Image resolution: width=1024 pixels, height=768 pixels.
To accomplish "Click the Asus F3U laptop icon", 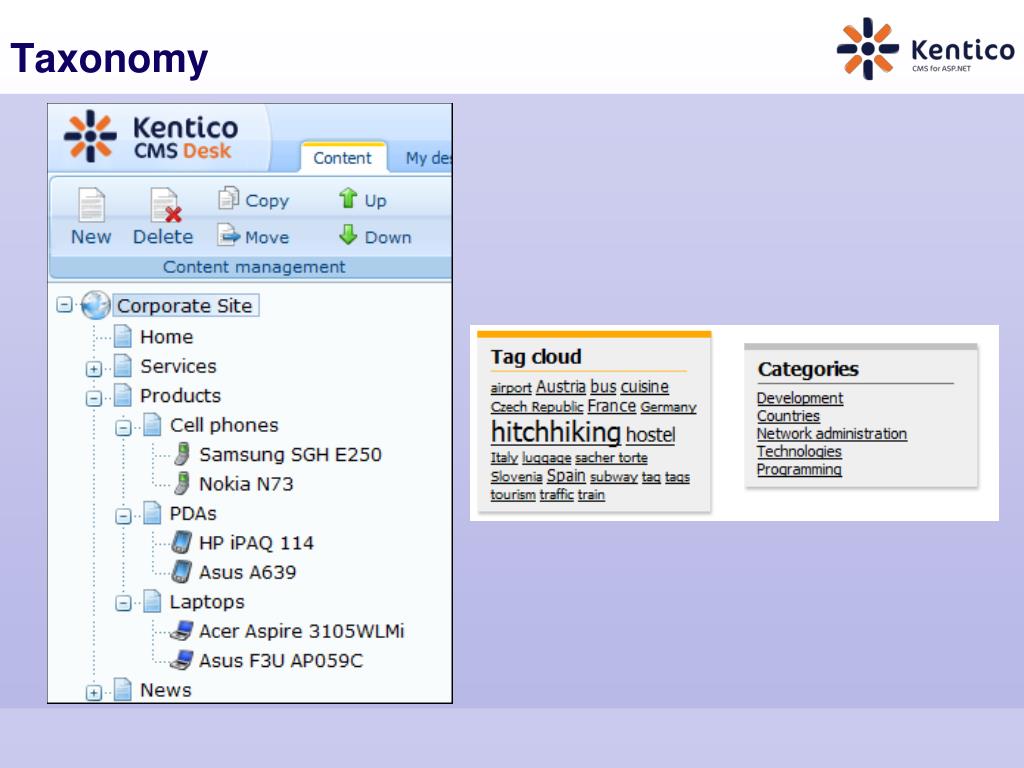I will tap(182, 660).
